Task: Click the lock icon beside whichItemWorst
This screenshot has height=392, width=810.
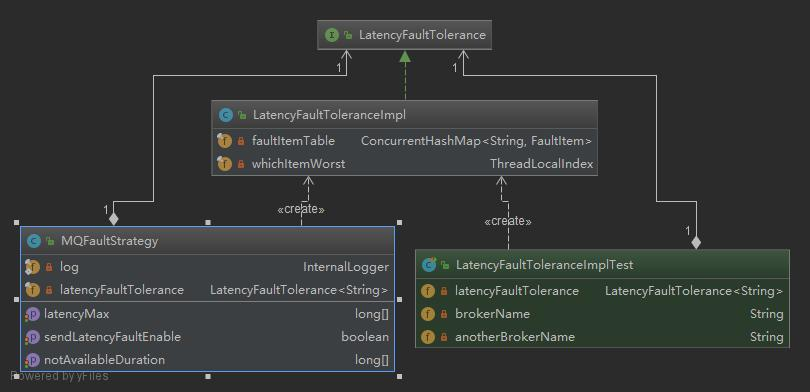Action: click(241, 164)
